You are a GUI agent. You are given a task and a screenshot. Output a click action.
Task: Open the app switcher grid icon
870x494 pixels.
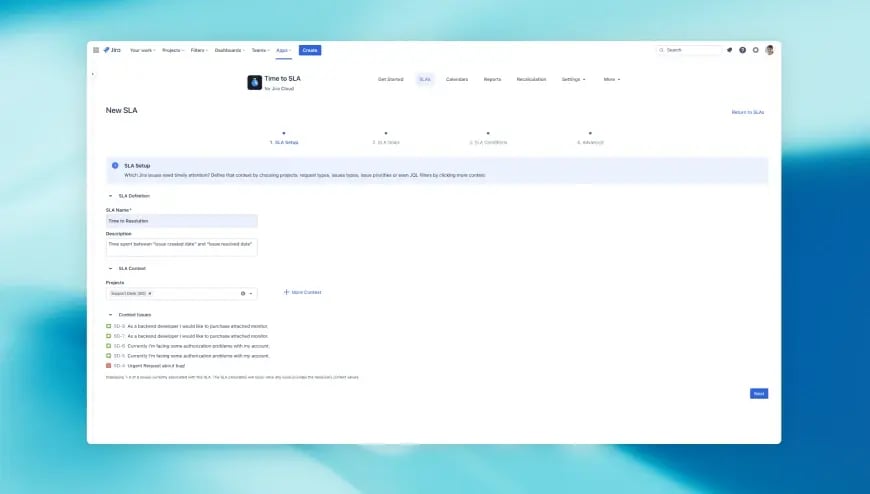pos(96,50)
